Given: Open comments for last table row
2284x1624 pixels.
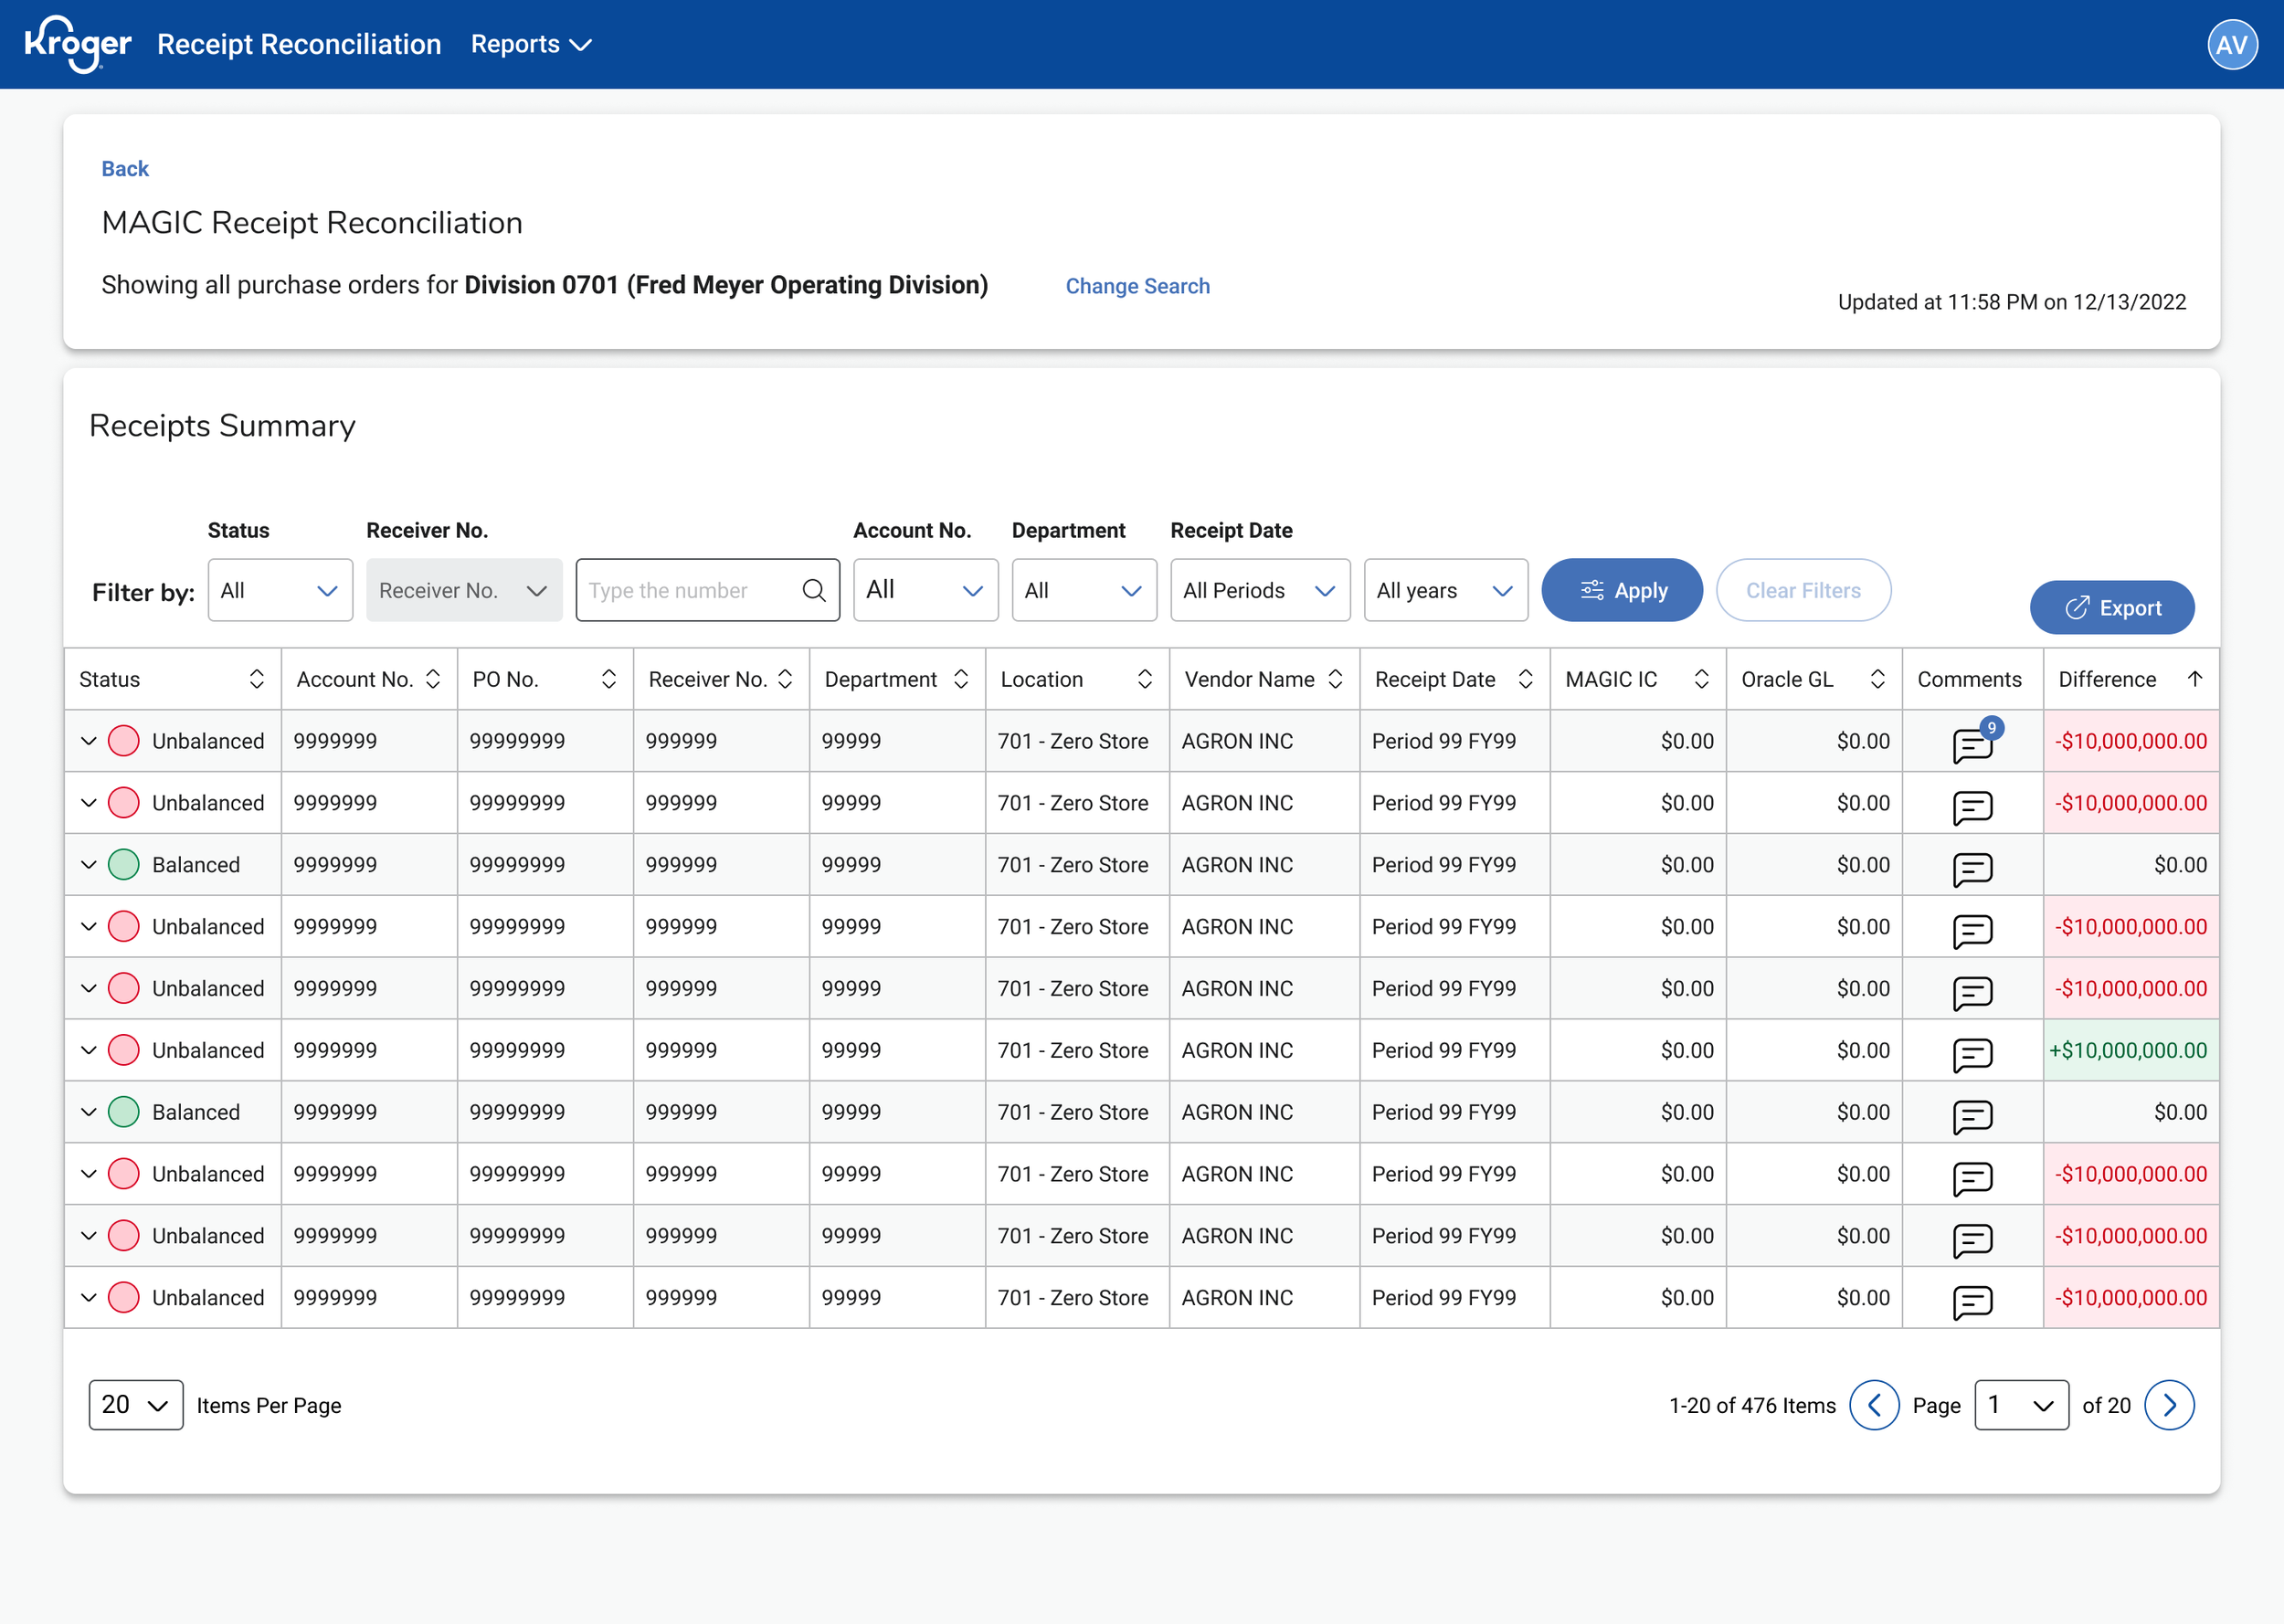Looking at the screenshot, I should [1972, 1301].
